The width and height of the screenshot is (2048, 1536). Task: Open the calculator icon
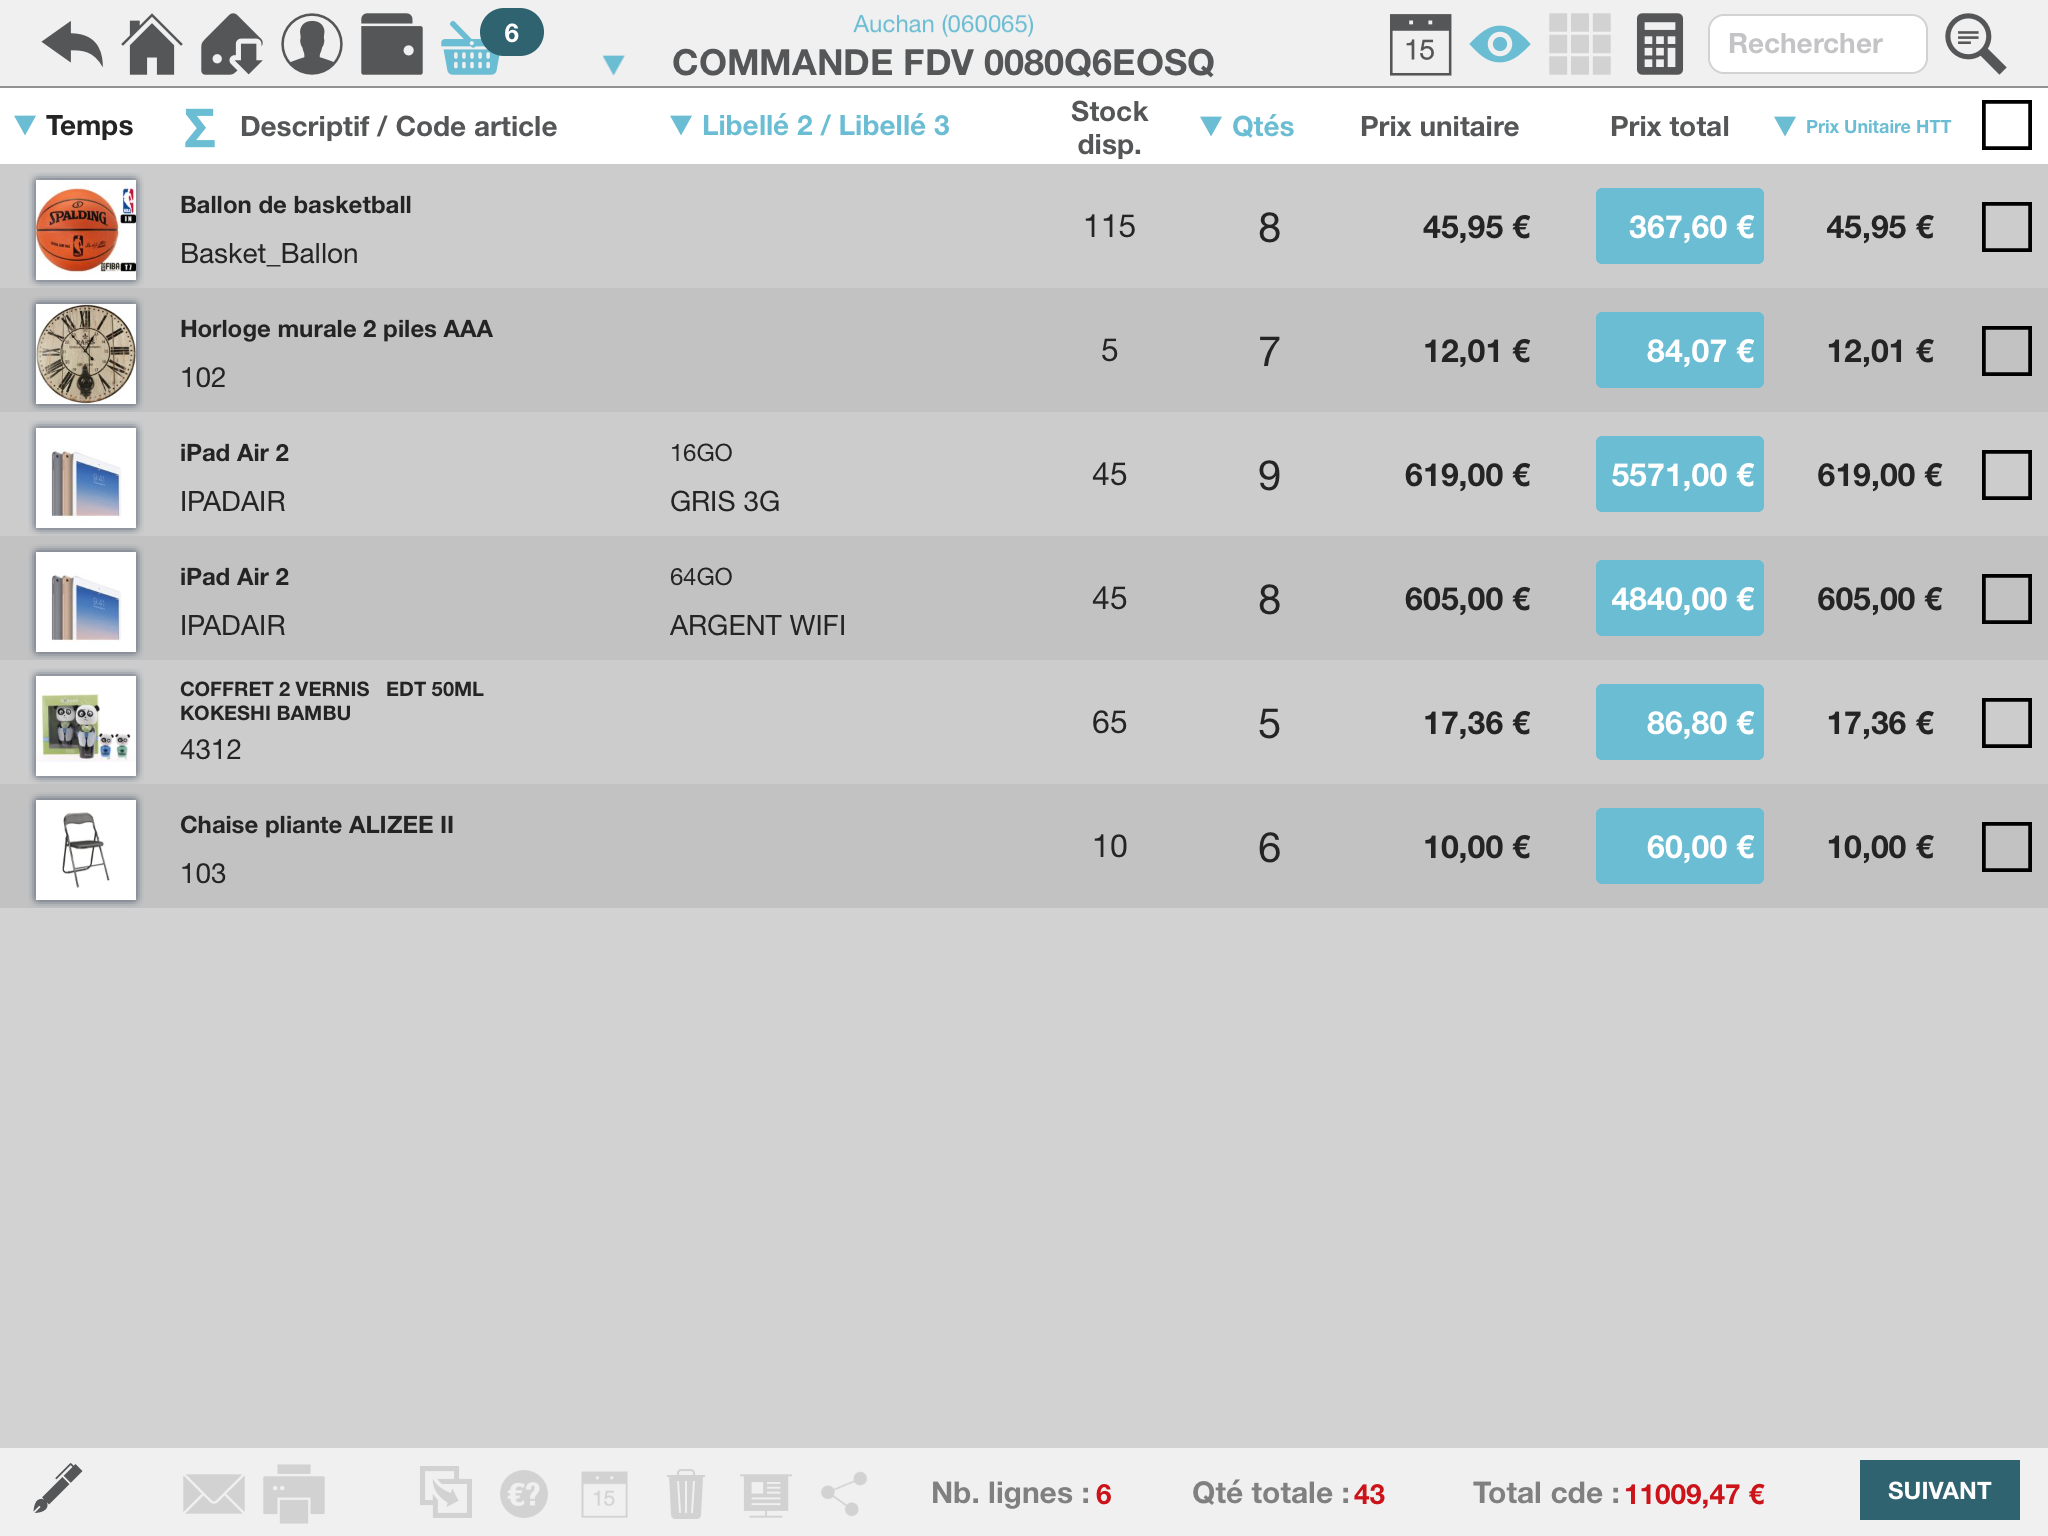(1660, 44)
